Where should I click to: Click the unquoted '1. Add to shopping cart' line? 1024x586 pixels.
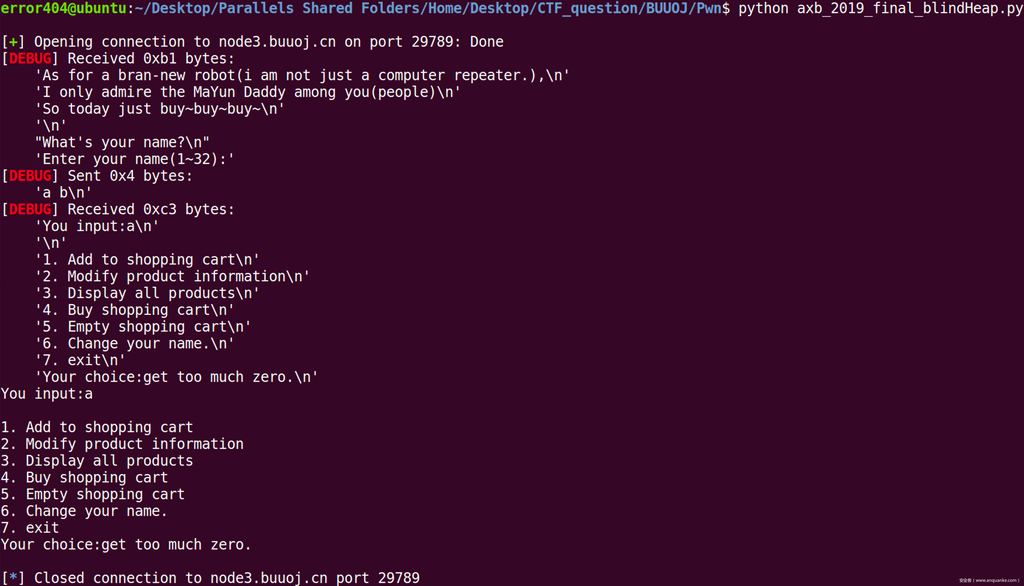coord(97,427)
